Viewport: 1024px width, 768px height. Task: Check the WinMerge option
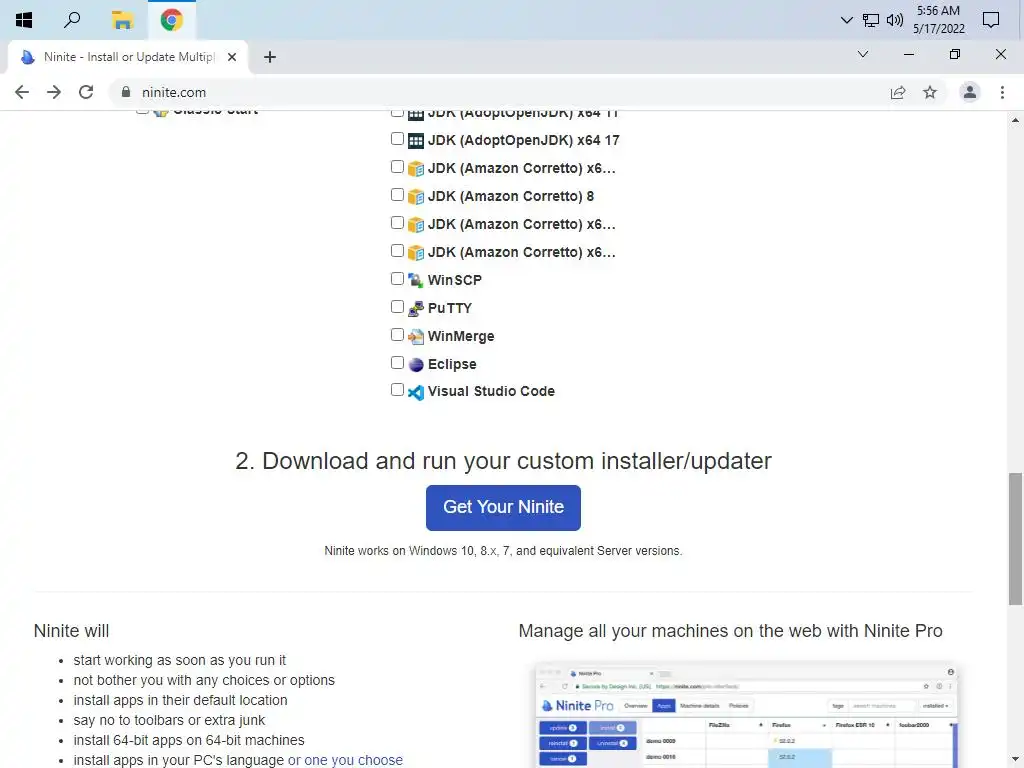coord(397,335)
